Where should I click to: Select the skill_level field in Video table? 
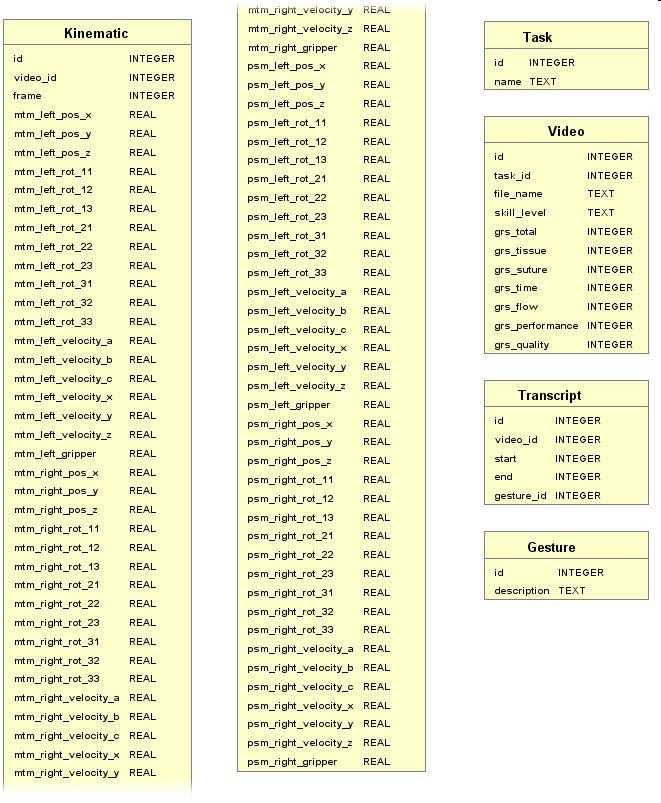tap(566, 213)
